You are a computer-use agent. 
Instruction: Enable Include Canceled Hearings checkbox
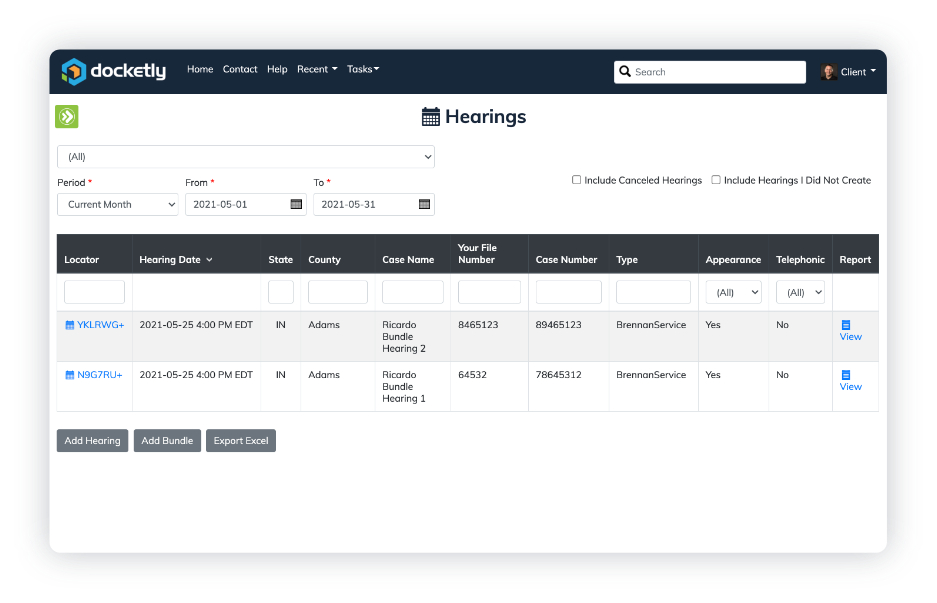pyautogui.click(x=576, y=180)
